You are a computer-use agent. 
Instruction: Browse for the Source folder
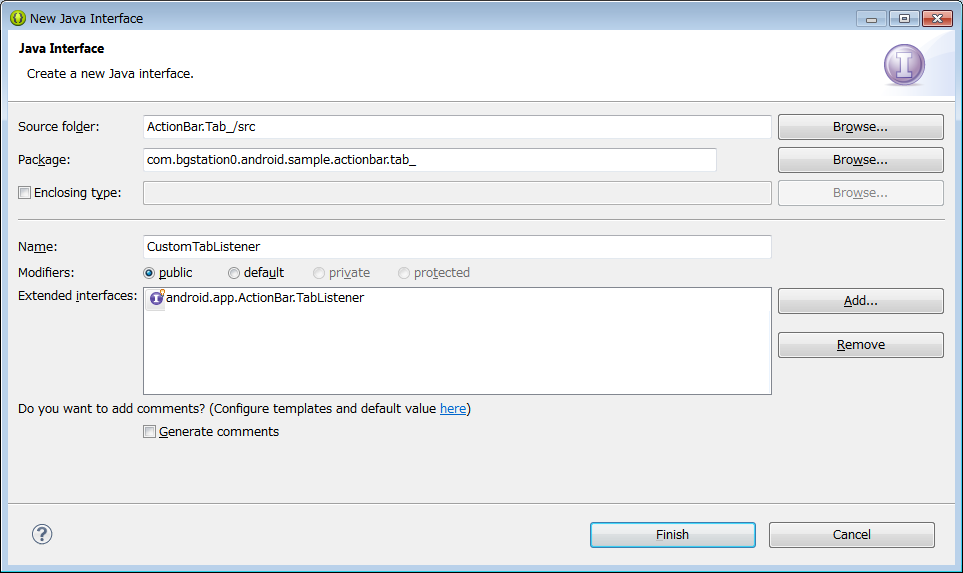pos(860,127)
